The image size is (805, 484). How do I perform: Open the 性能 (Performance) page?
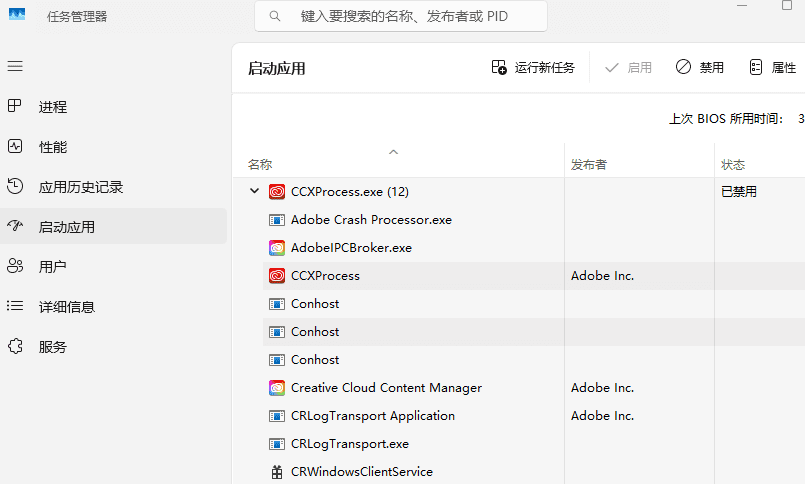point(113,147)
